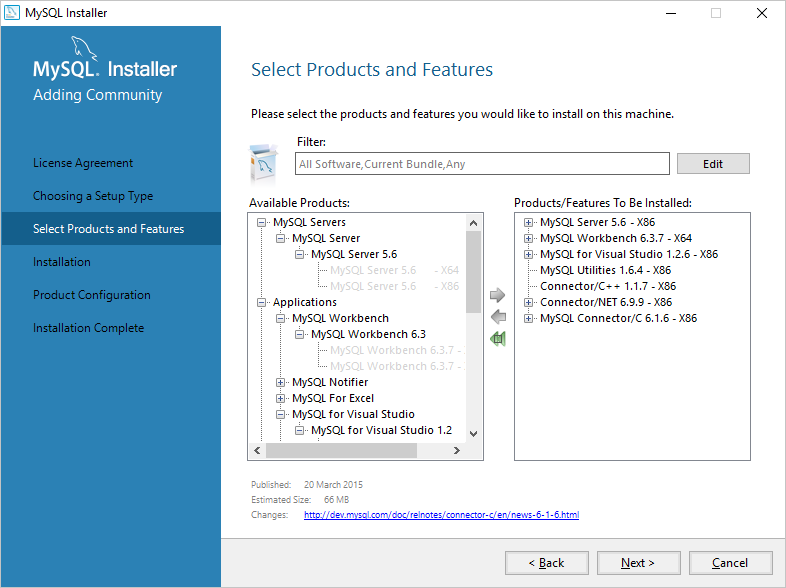Go to Installation Complete step

click(88, 328)
